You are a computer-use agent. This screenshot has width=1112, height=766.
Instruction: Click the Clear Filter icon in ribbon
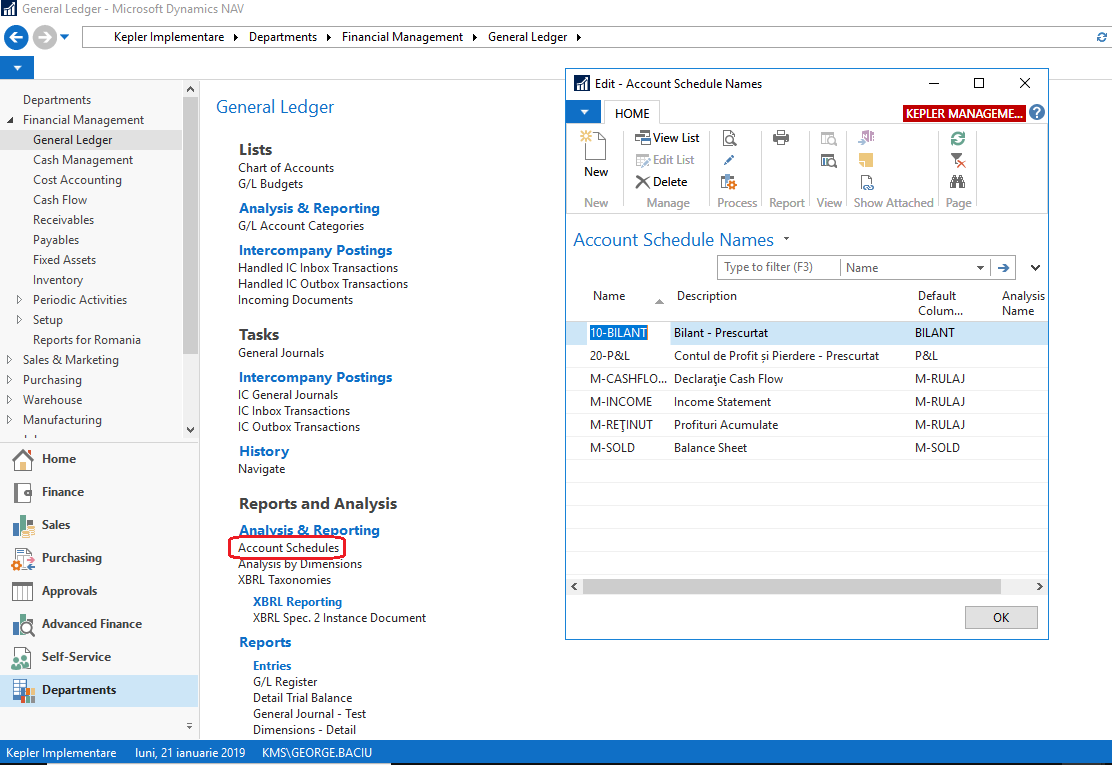point(958,160)
